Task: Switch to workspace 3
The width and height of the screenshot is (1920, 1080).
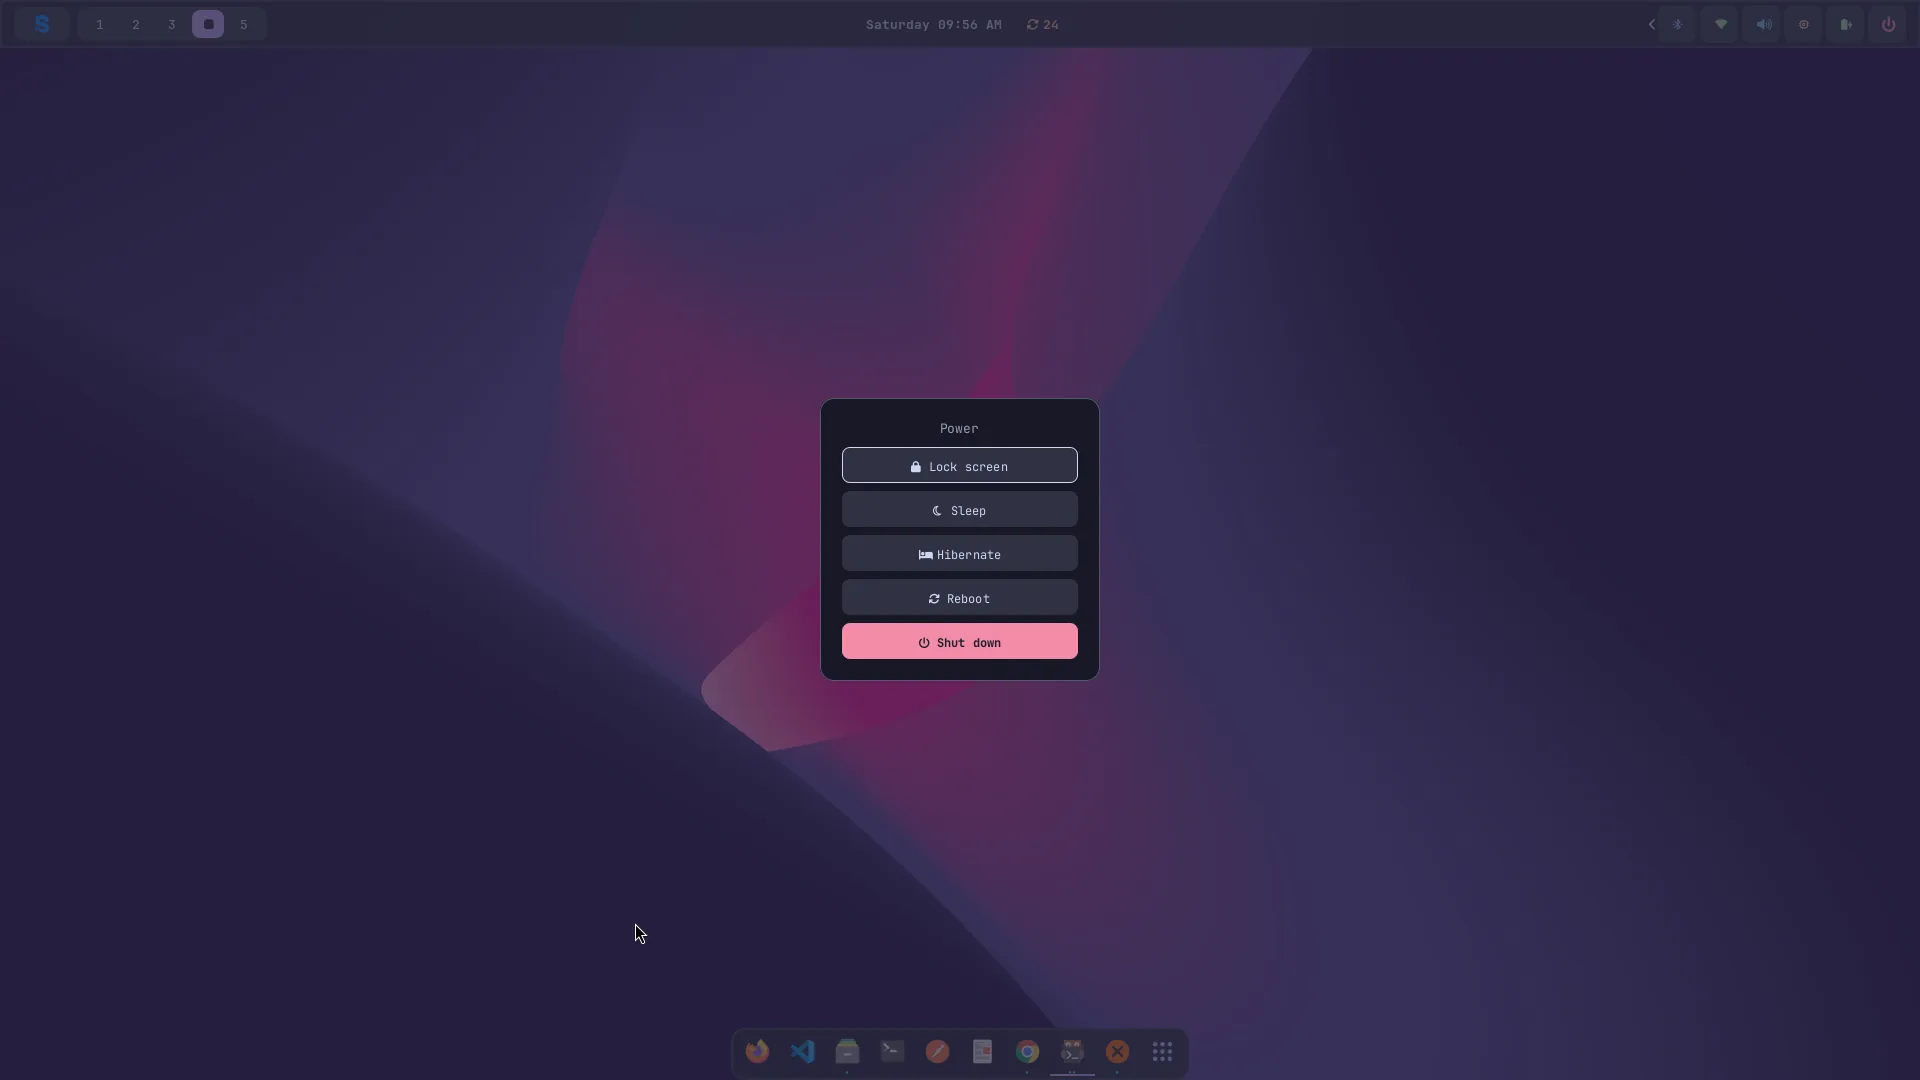Action: pos(172,24)
